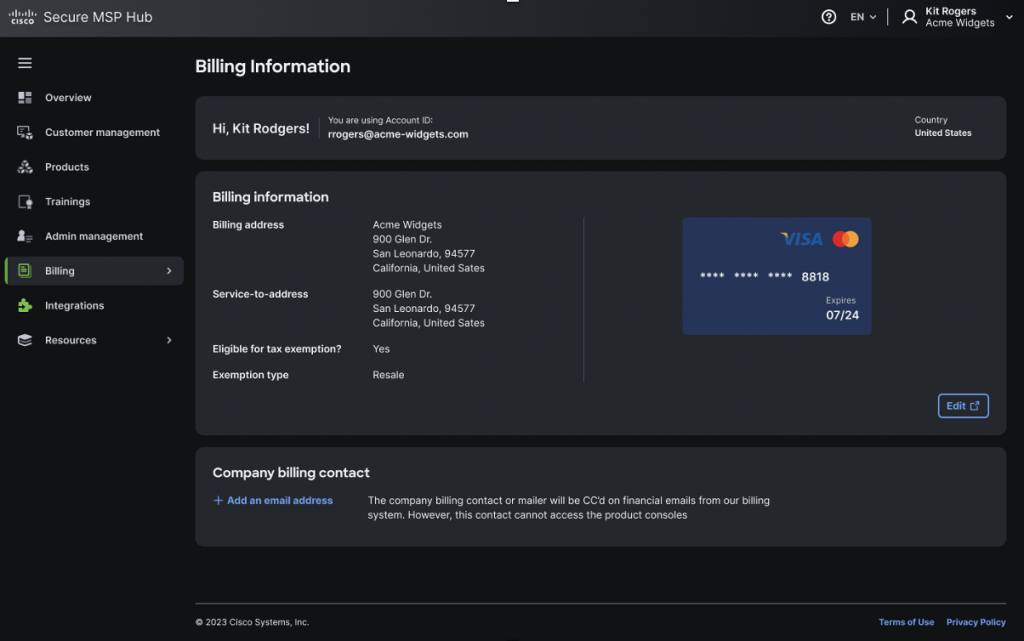
Task: Click the credit card ending 8818
Action: [776, 276]
